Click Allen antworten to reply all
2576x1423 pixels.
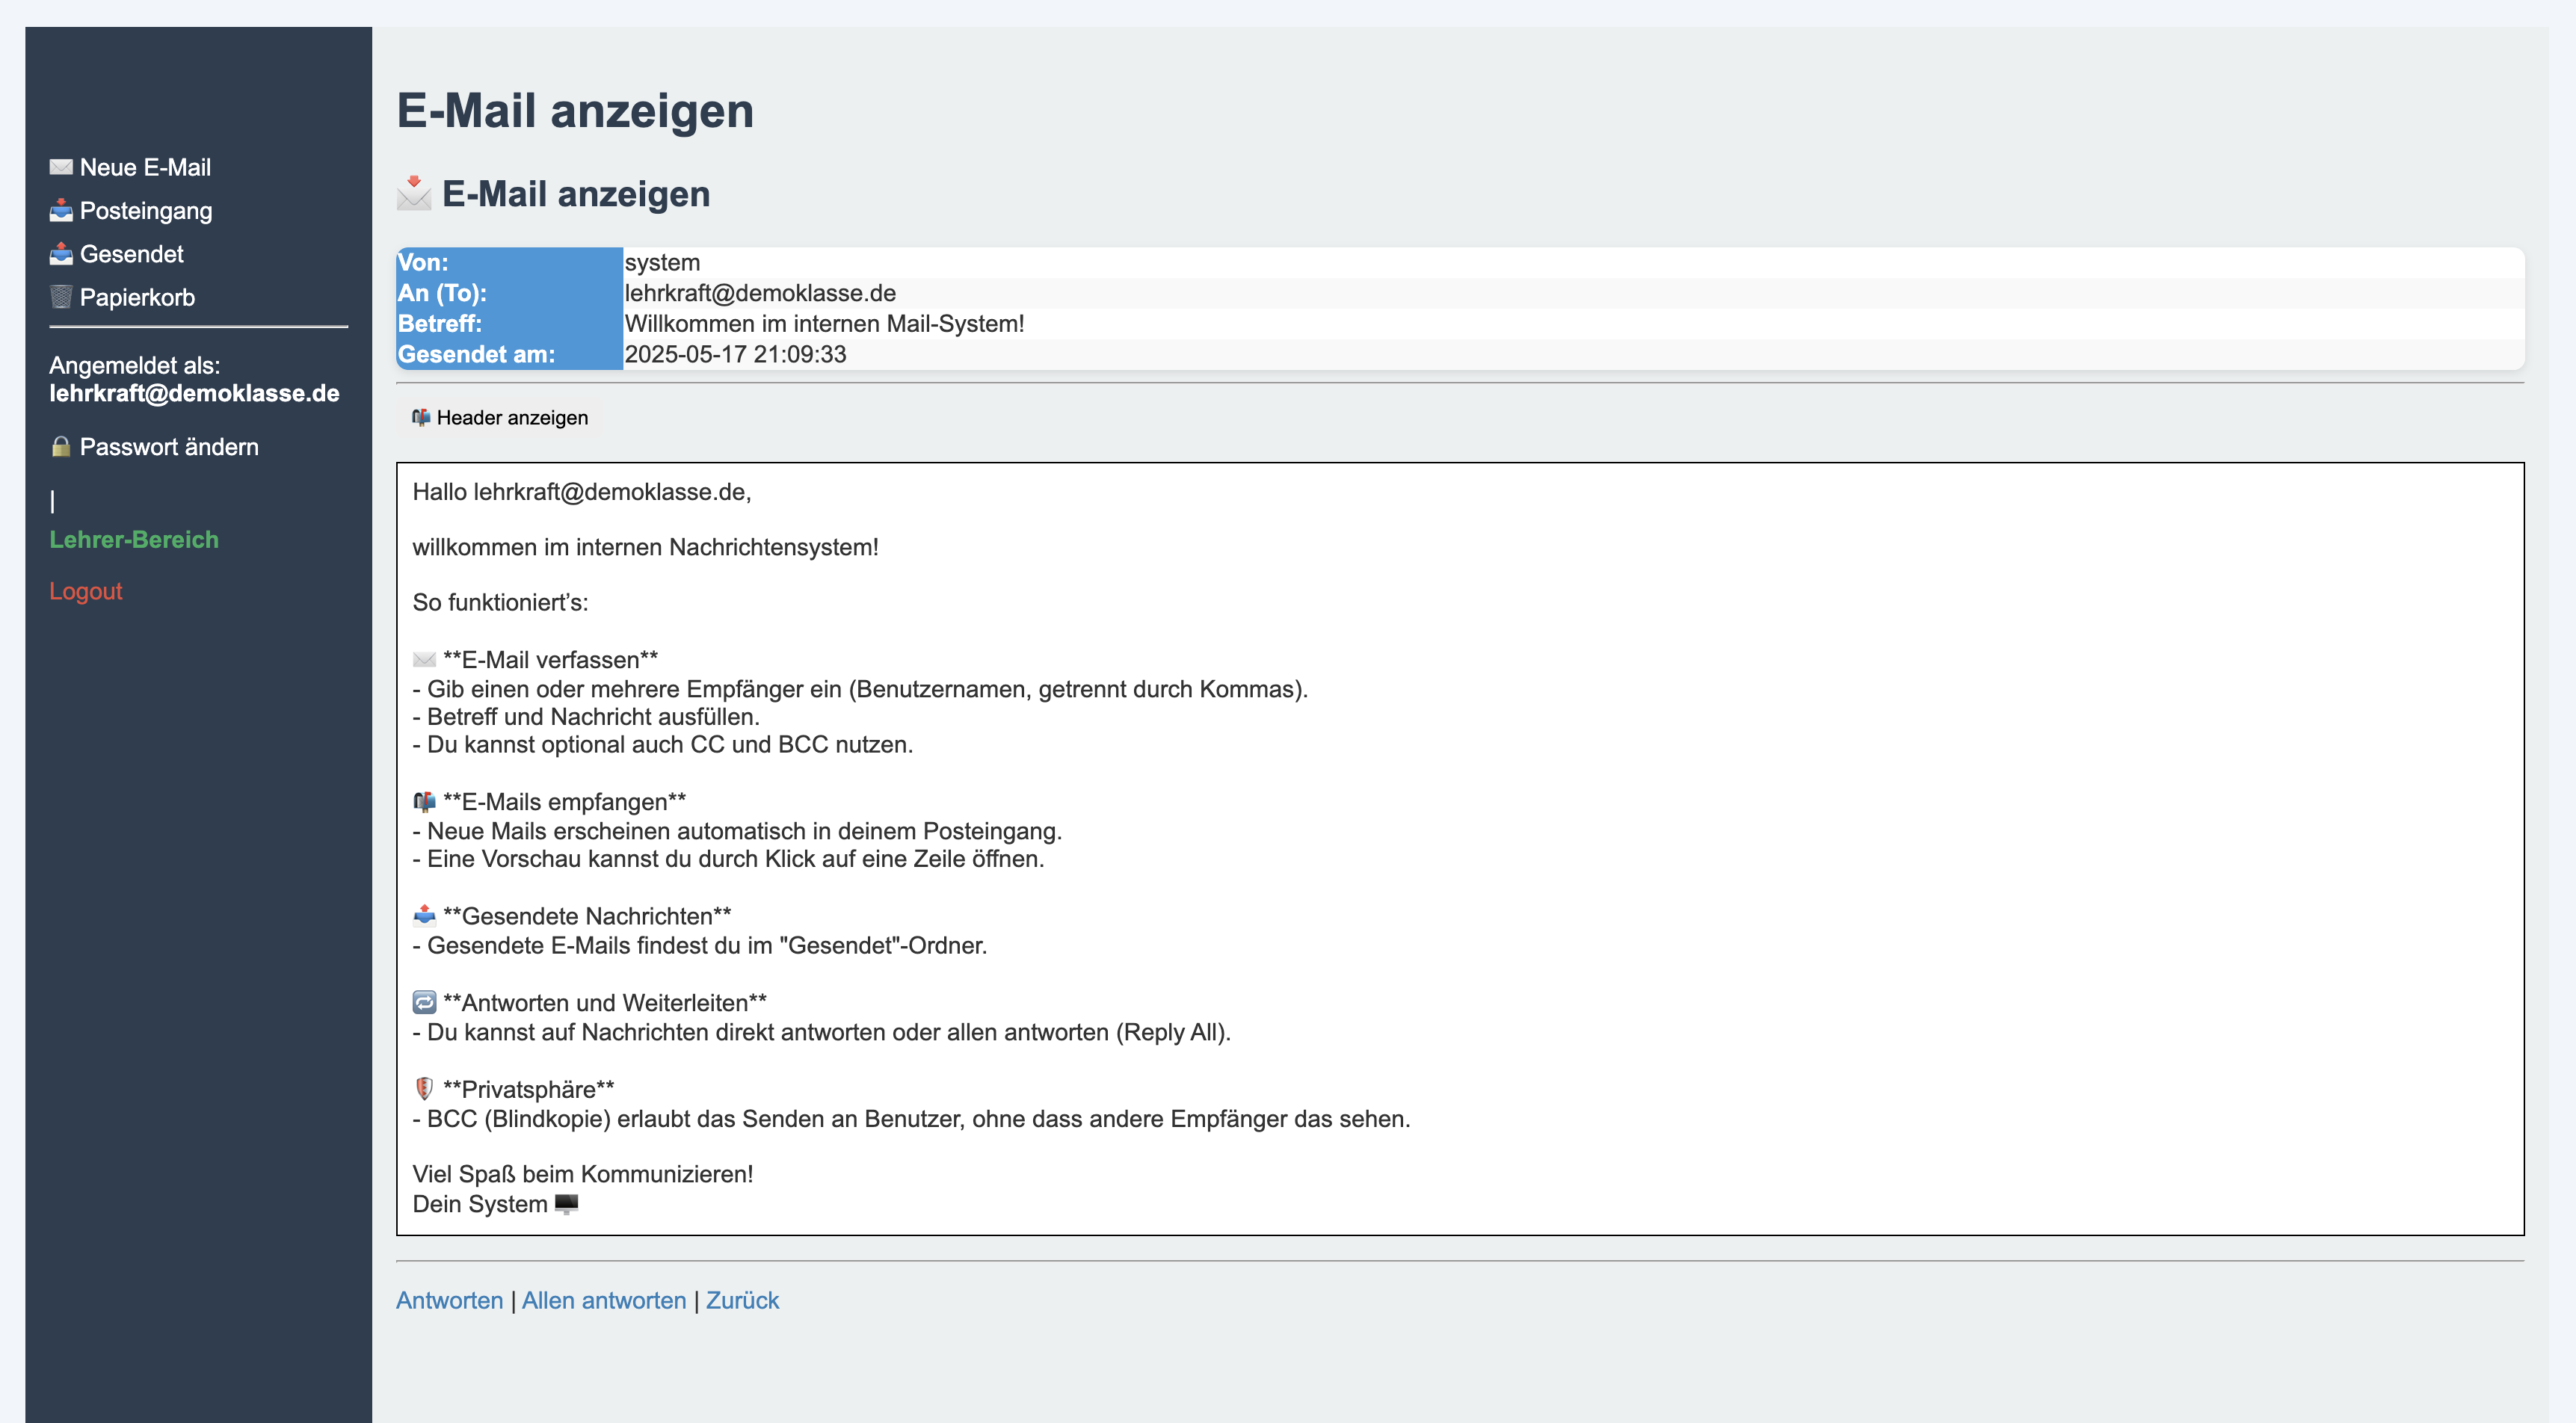pyautogui.click(x=604, y=1300)
